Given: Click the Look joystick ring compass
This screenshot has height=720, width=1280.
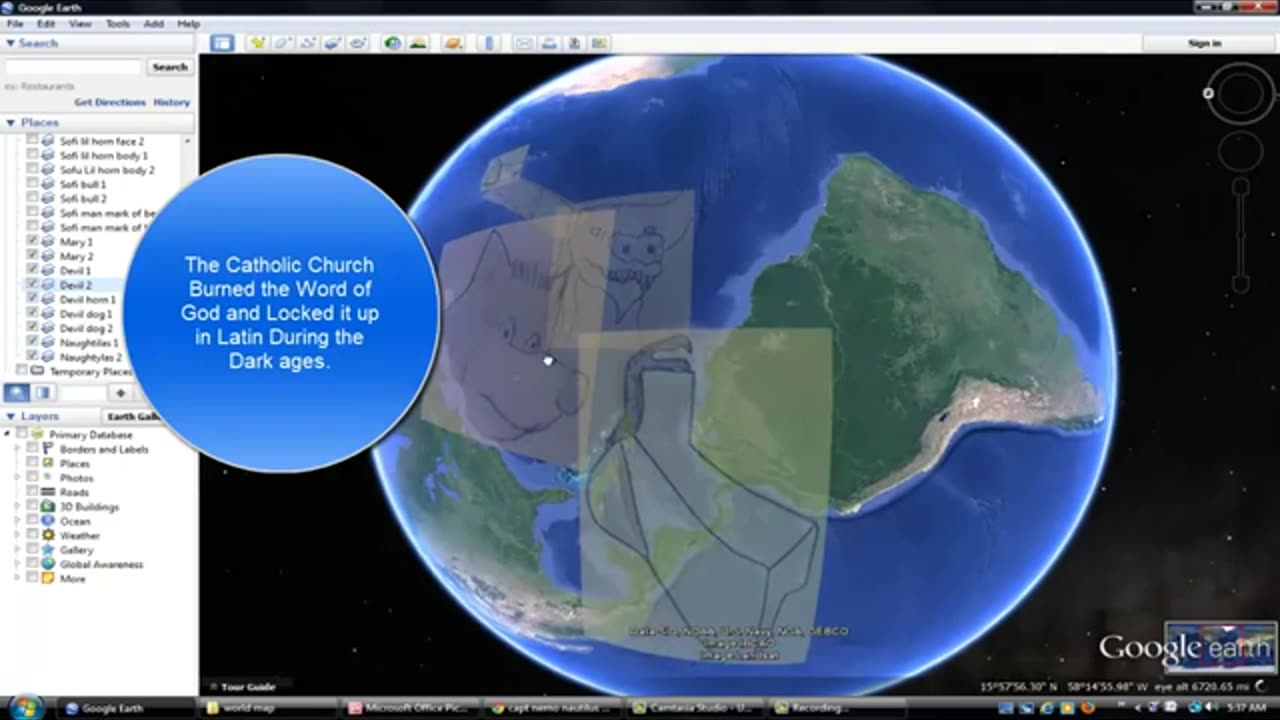Looking at the screenshot, I should click(1241, 94).
